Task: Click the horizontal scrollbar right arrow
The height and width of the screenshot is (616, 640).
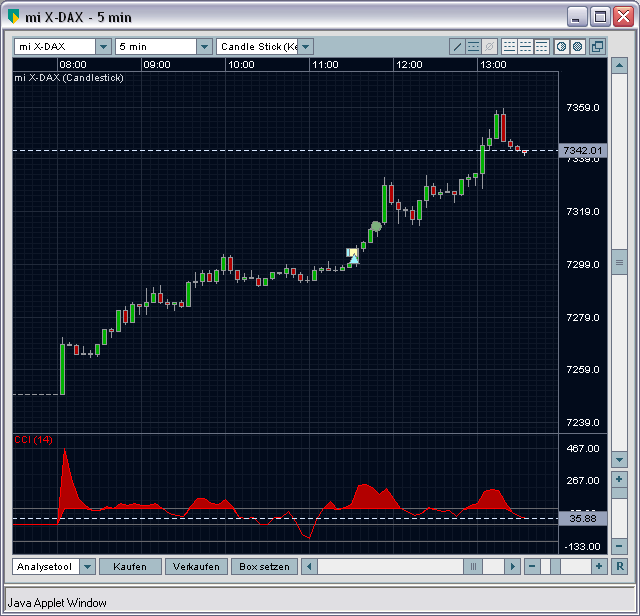Action: click(513, 567)
